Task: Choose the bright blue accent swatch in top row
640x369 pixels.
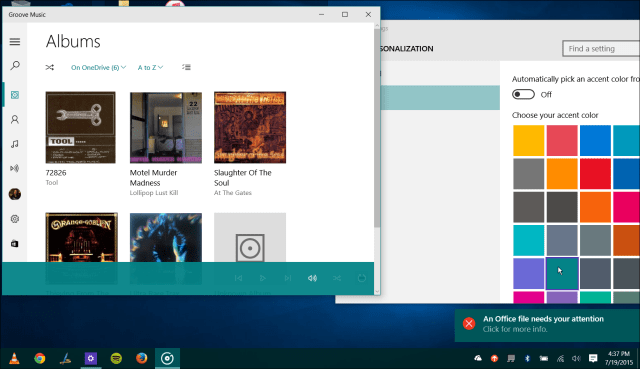Action: point(596,140)
